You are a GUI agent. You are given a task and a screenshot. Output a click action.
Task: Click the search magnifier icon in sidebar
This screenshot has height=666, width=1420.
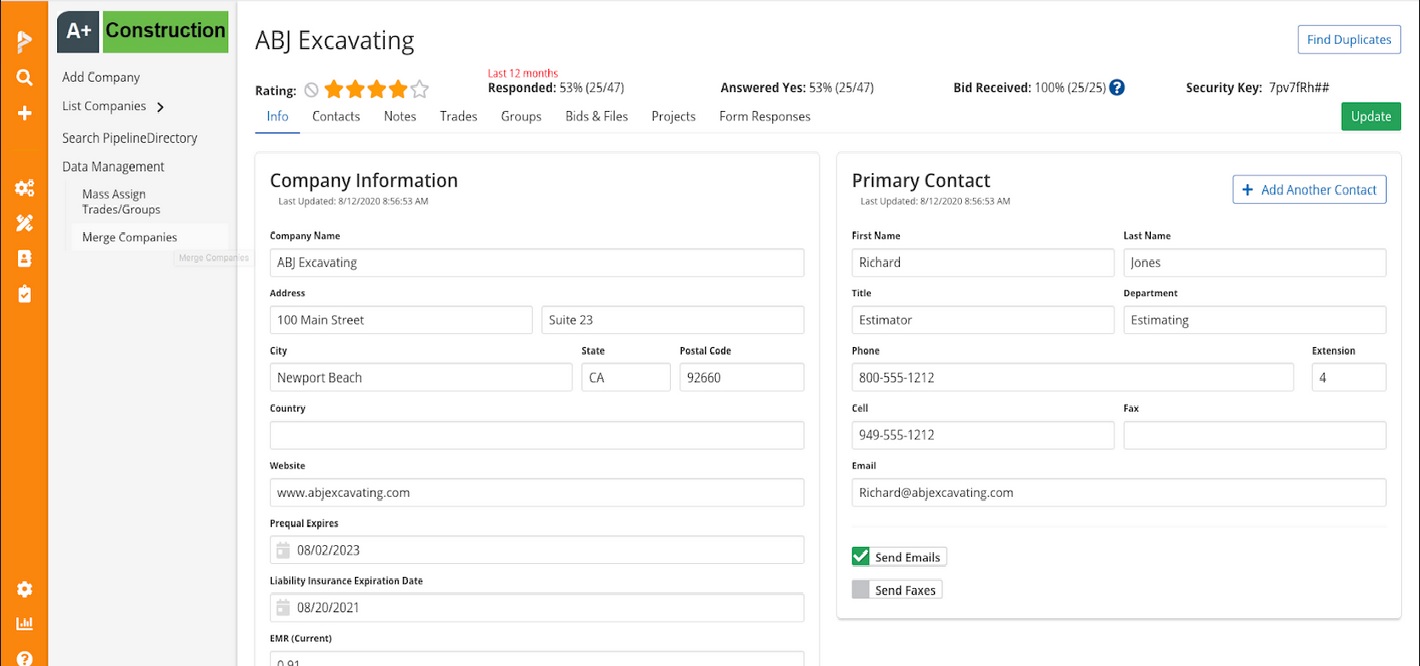24,78
